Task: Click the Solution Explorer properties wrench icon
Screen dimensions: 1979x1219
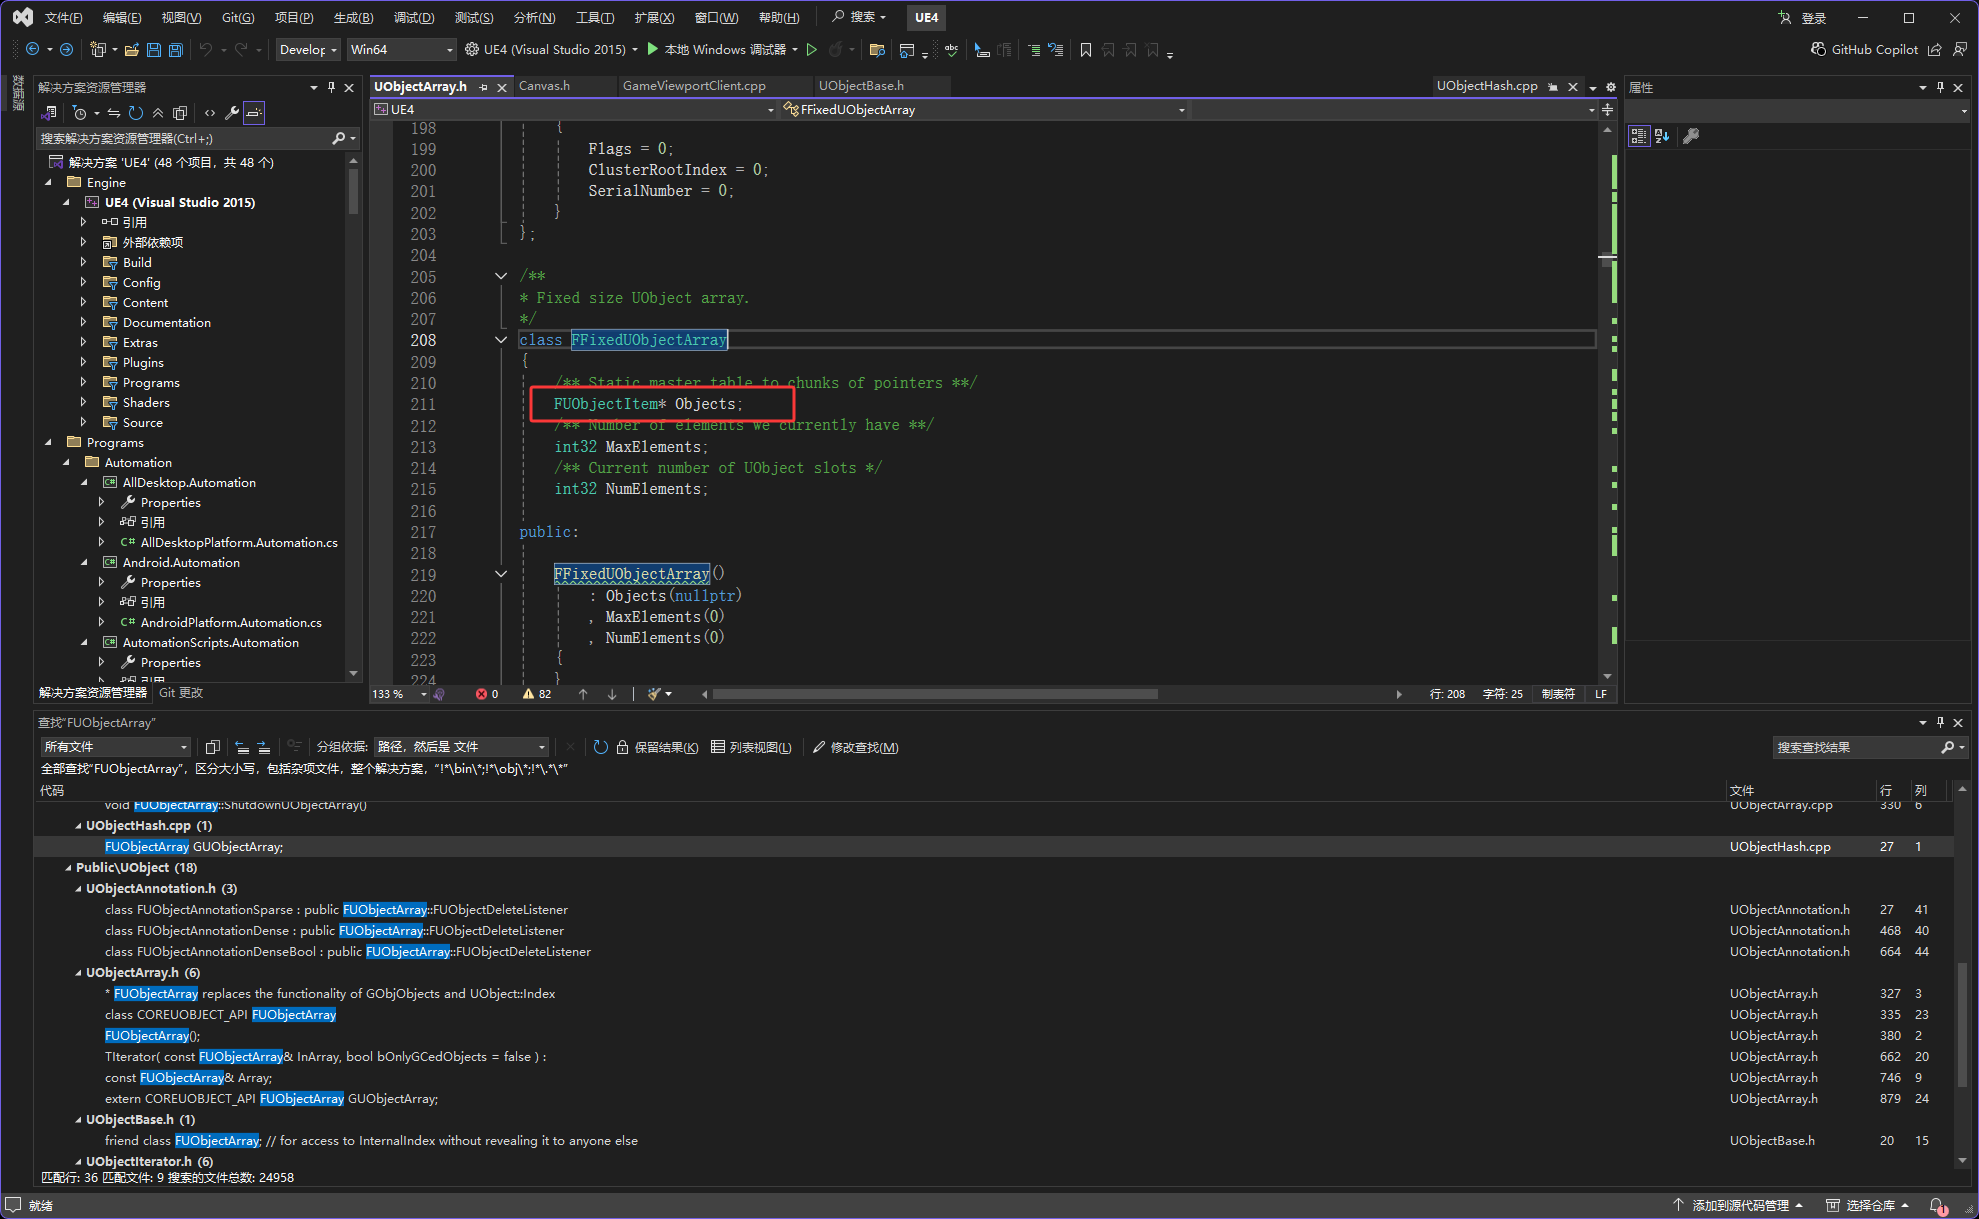Action: 232,113
